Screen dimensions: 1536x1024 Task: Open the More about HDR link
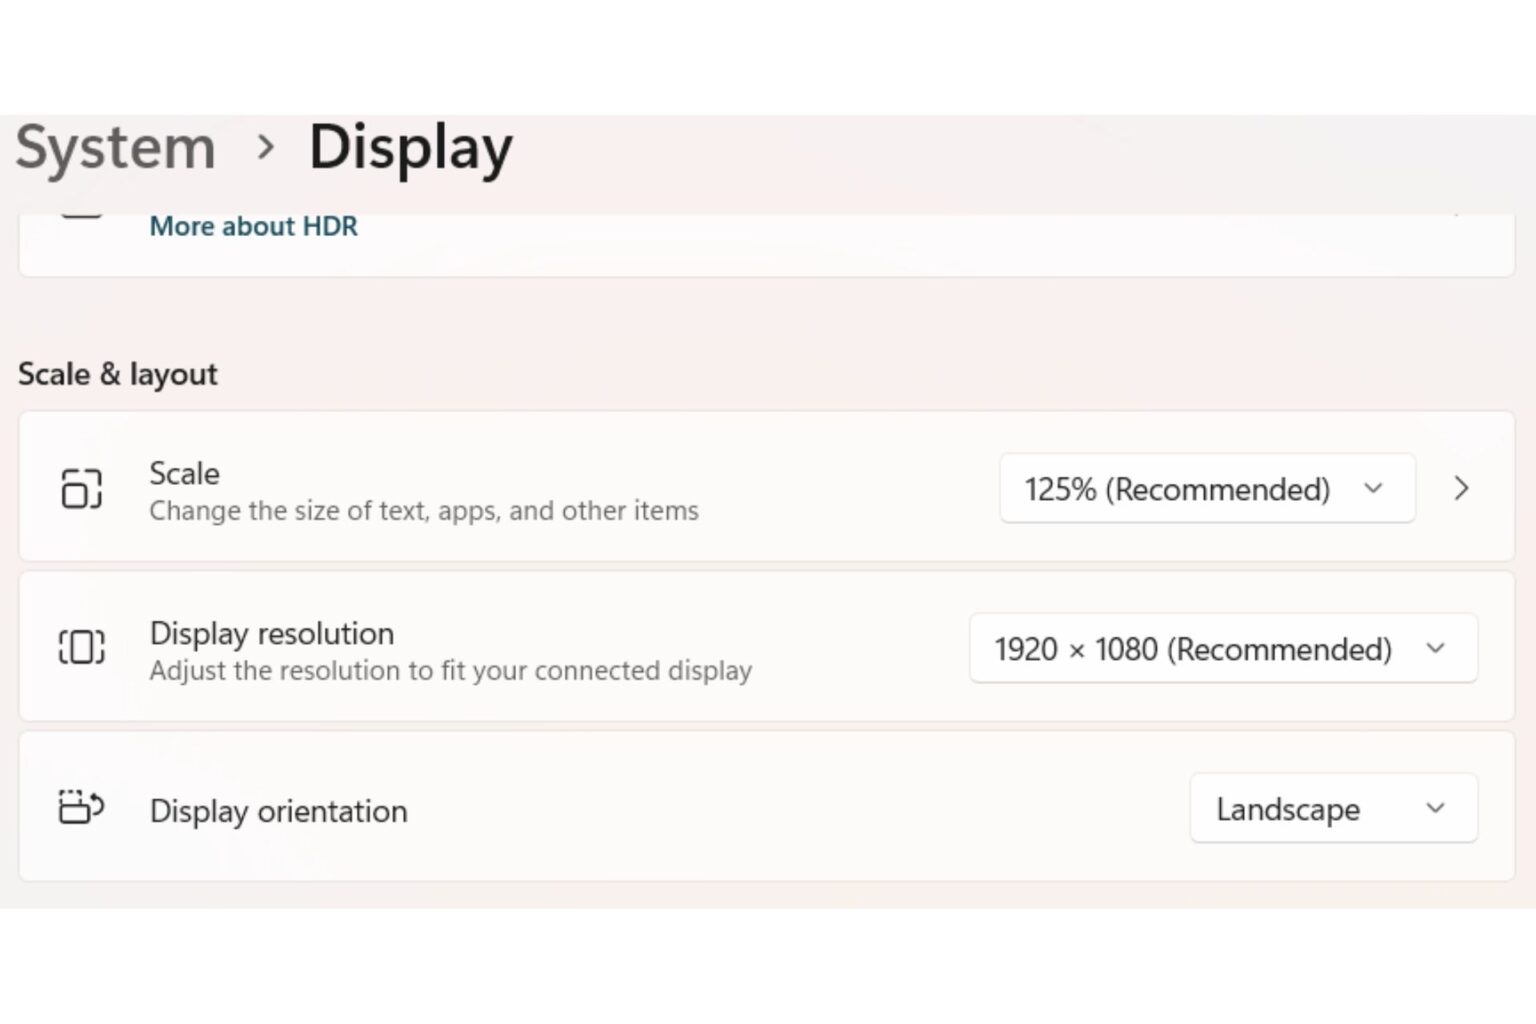pos(253,226)
